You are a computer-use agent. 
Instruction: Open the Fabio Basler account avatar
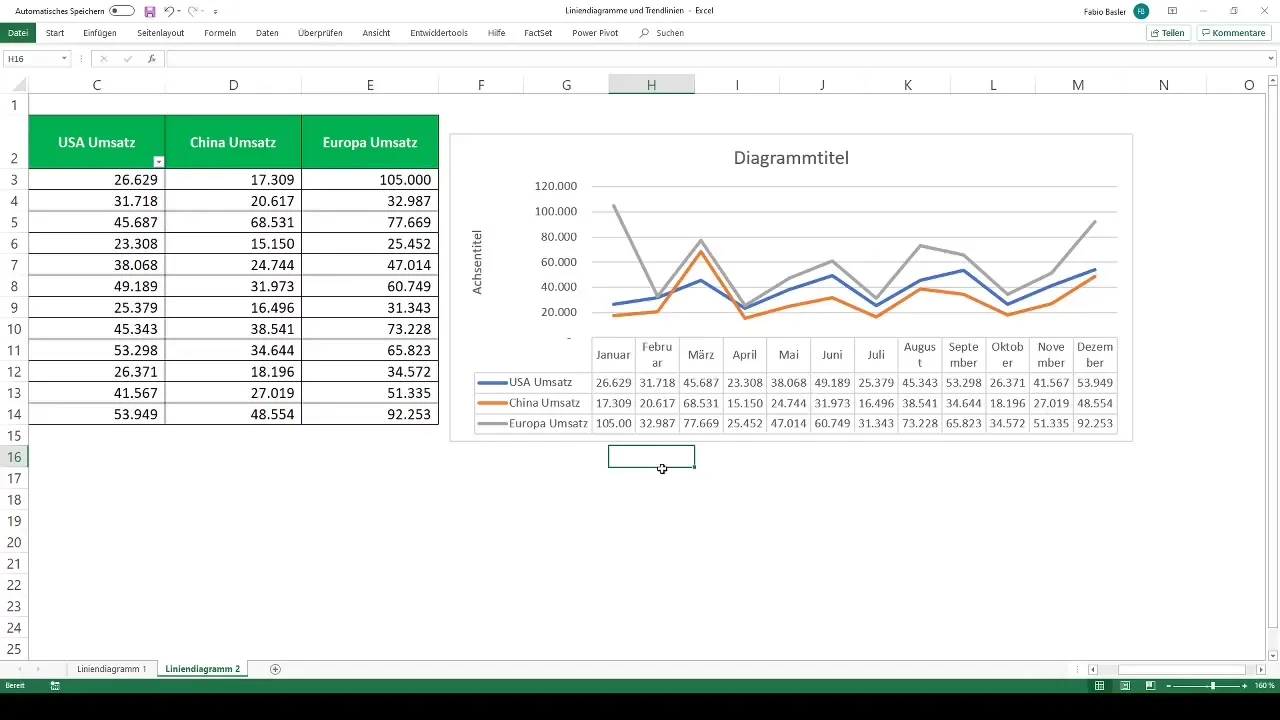coord(1141,11)
